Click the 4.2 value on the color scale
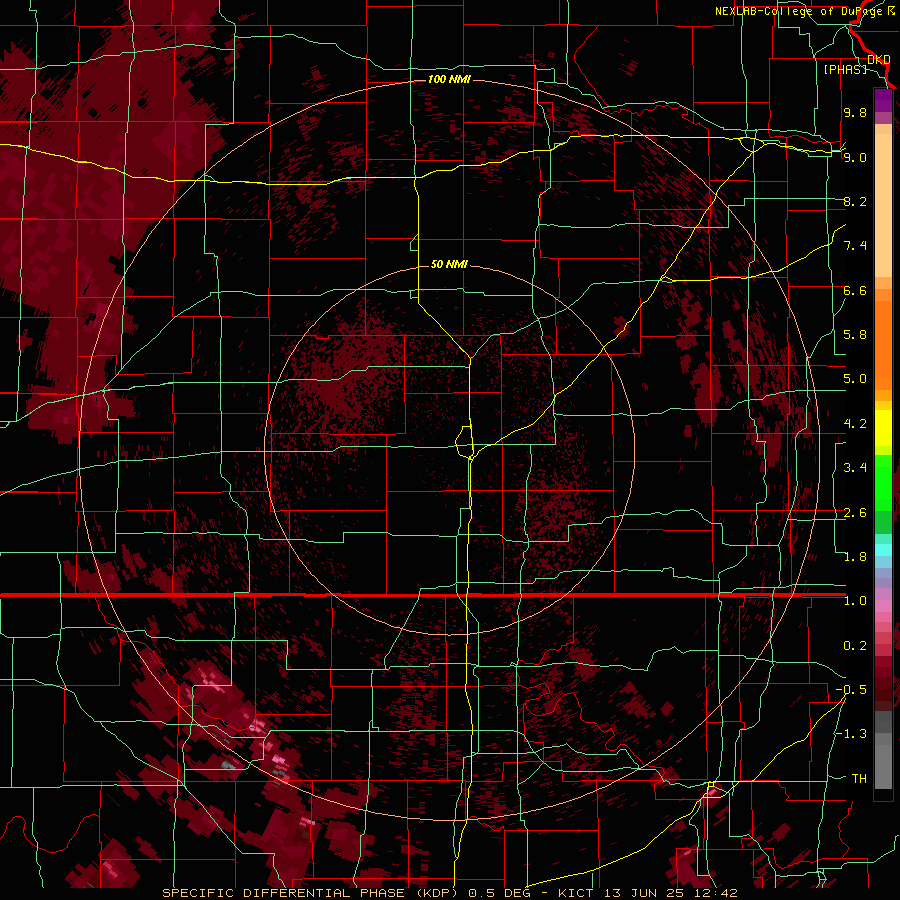Image resolution: width=900 pixels, height=900 pixels. [x=855, y=424]
